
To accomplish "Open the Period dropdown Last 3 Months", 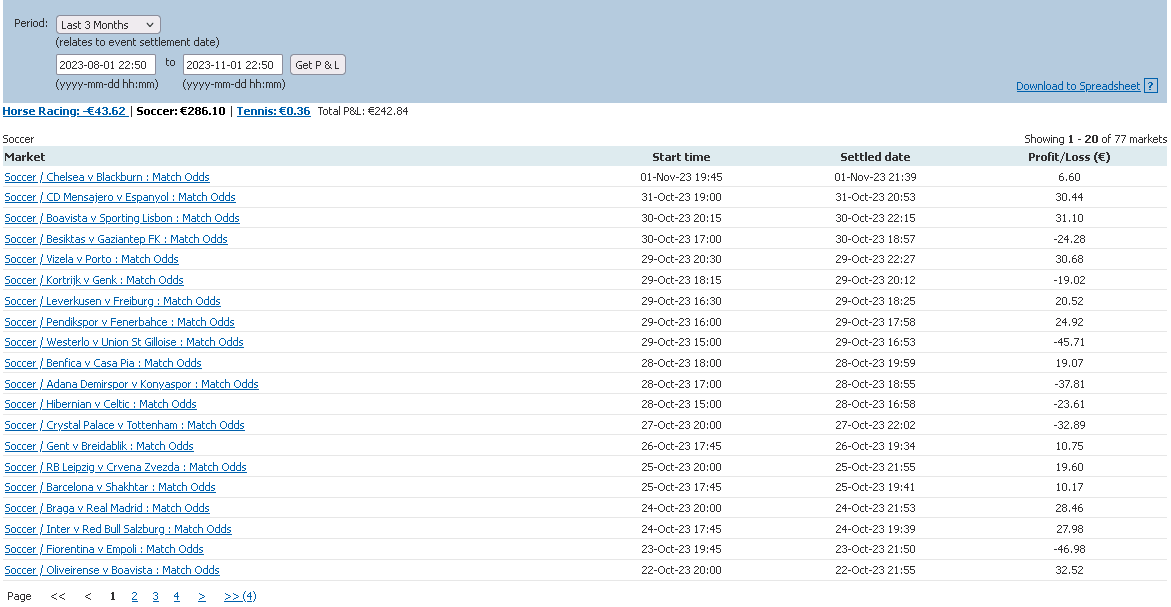I will pos(108,25).
